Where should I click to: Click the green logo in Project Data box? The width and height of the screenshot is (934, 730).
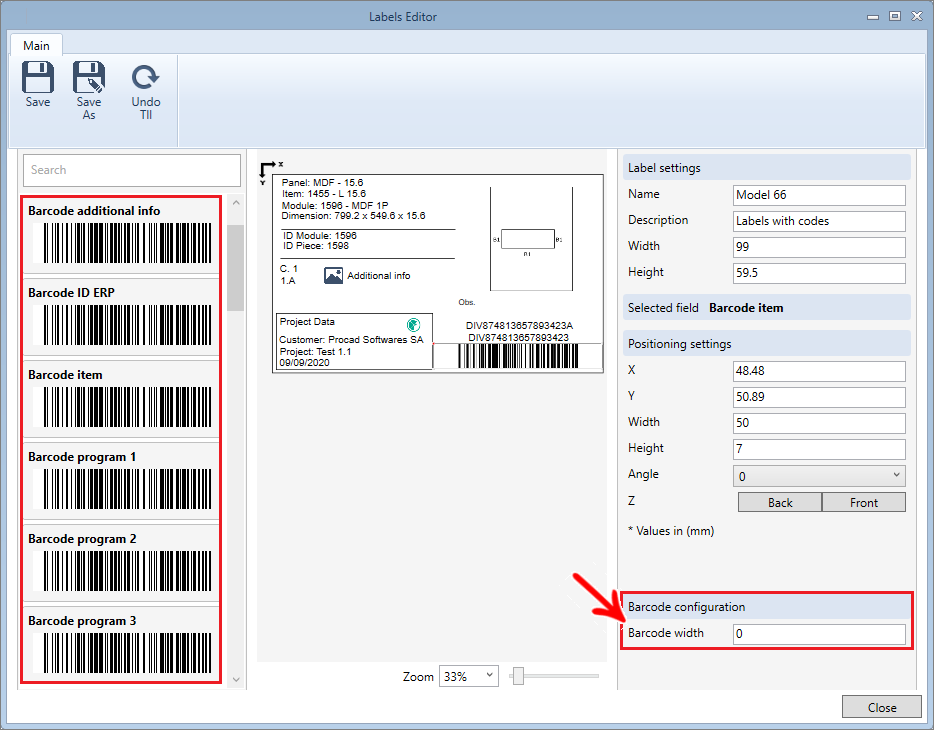[413, 325]
